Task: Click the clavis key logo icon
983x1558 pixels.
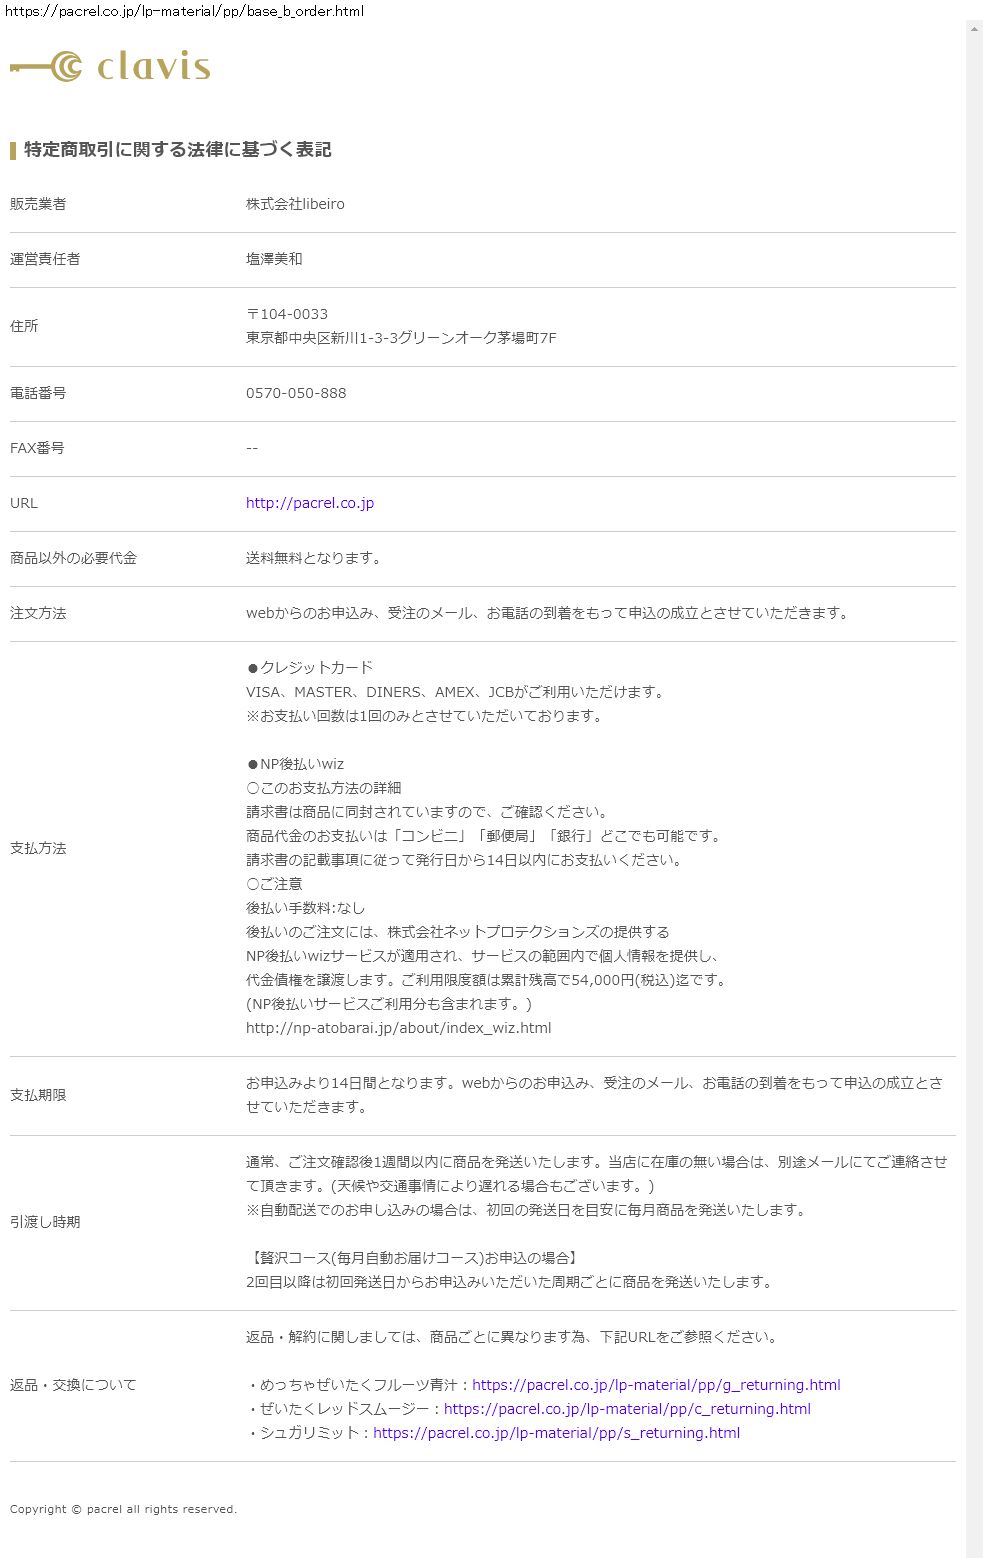Action: click(x=46, y=67)
